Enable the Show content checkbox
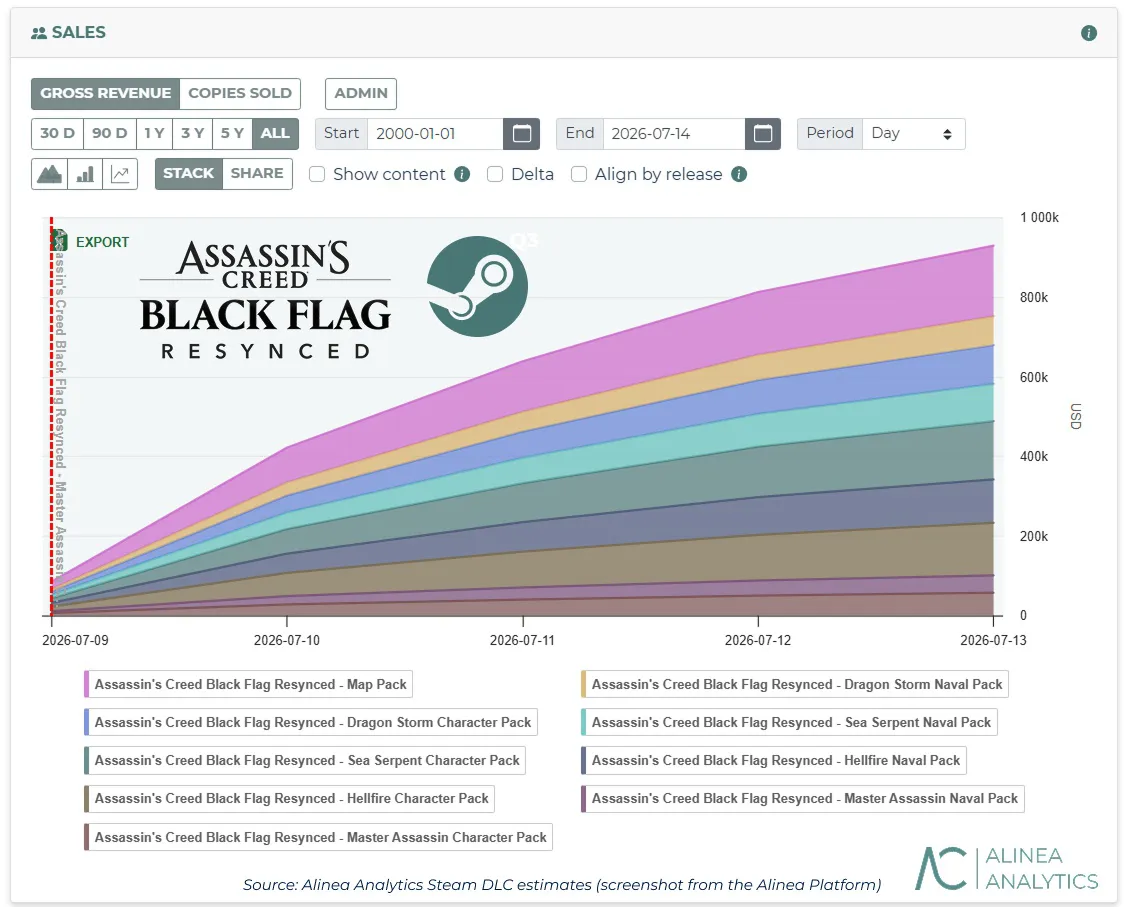 coord(317,174)
